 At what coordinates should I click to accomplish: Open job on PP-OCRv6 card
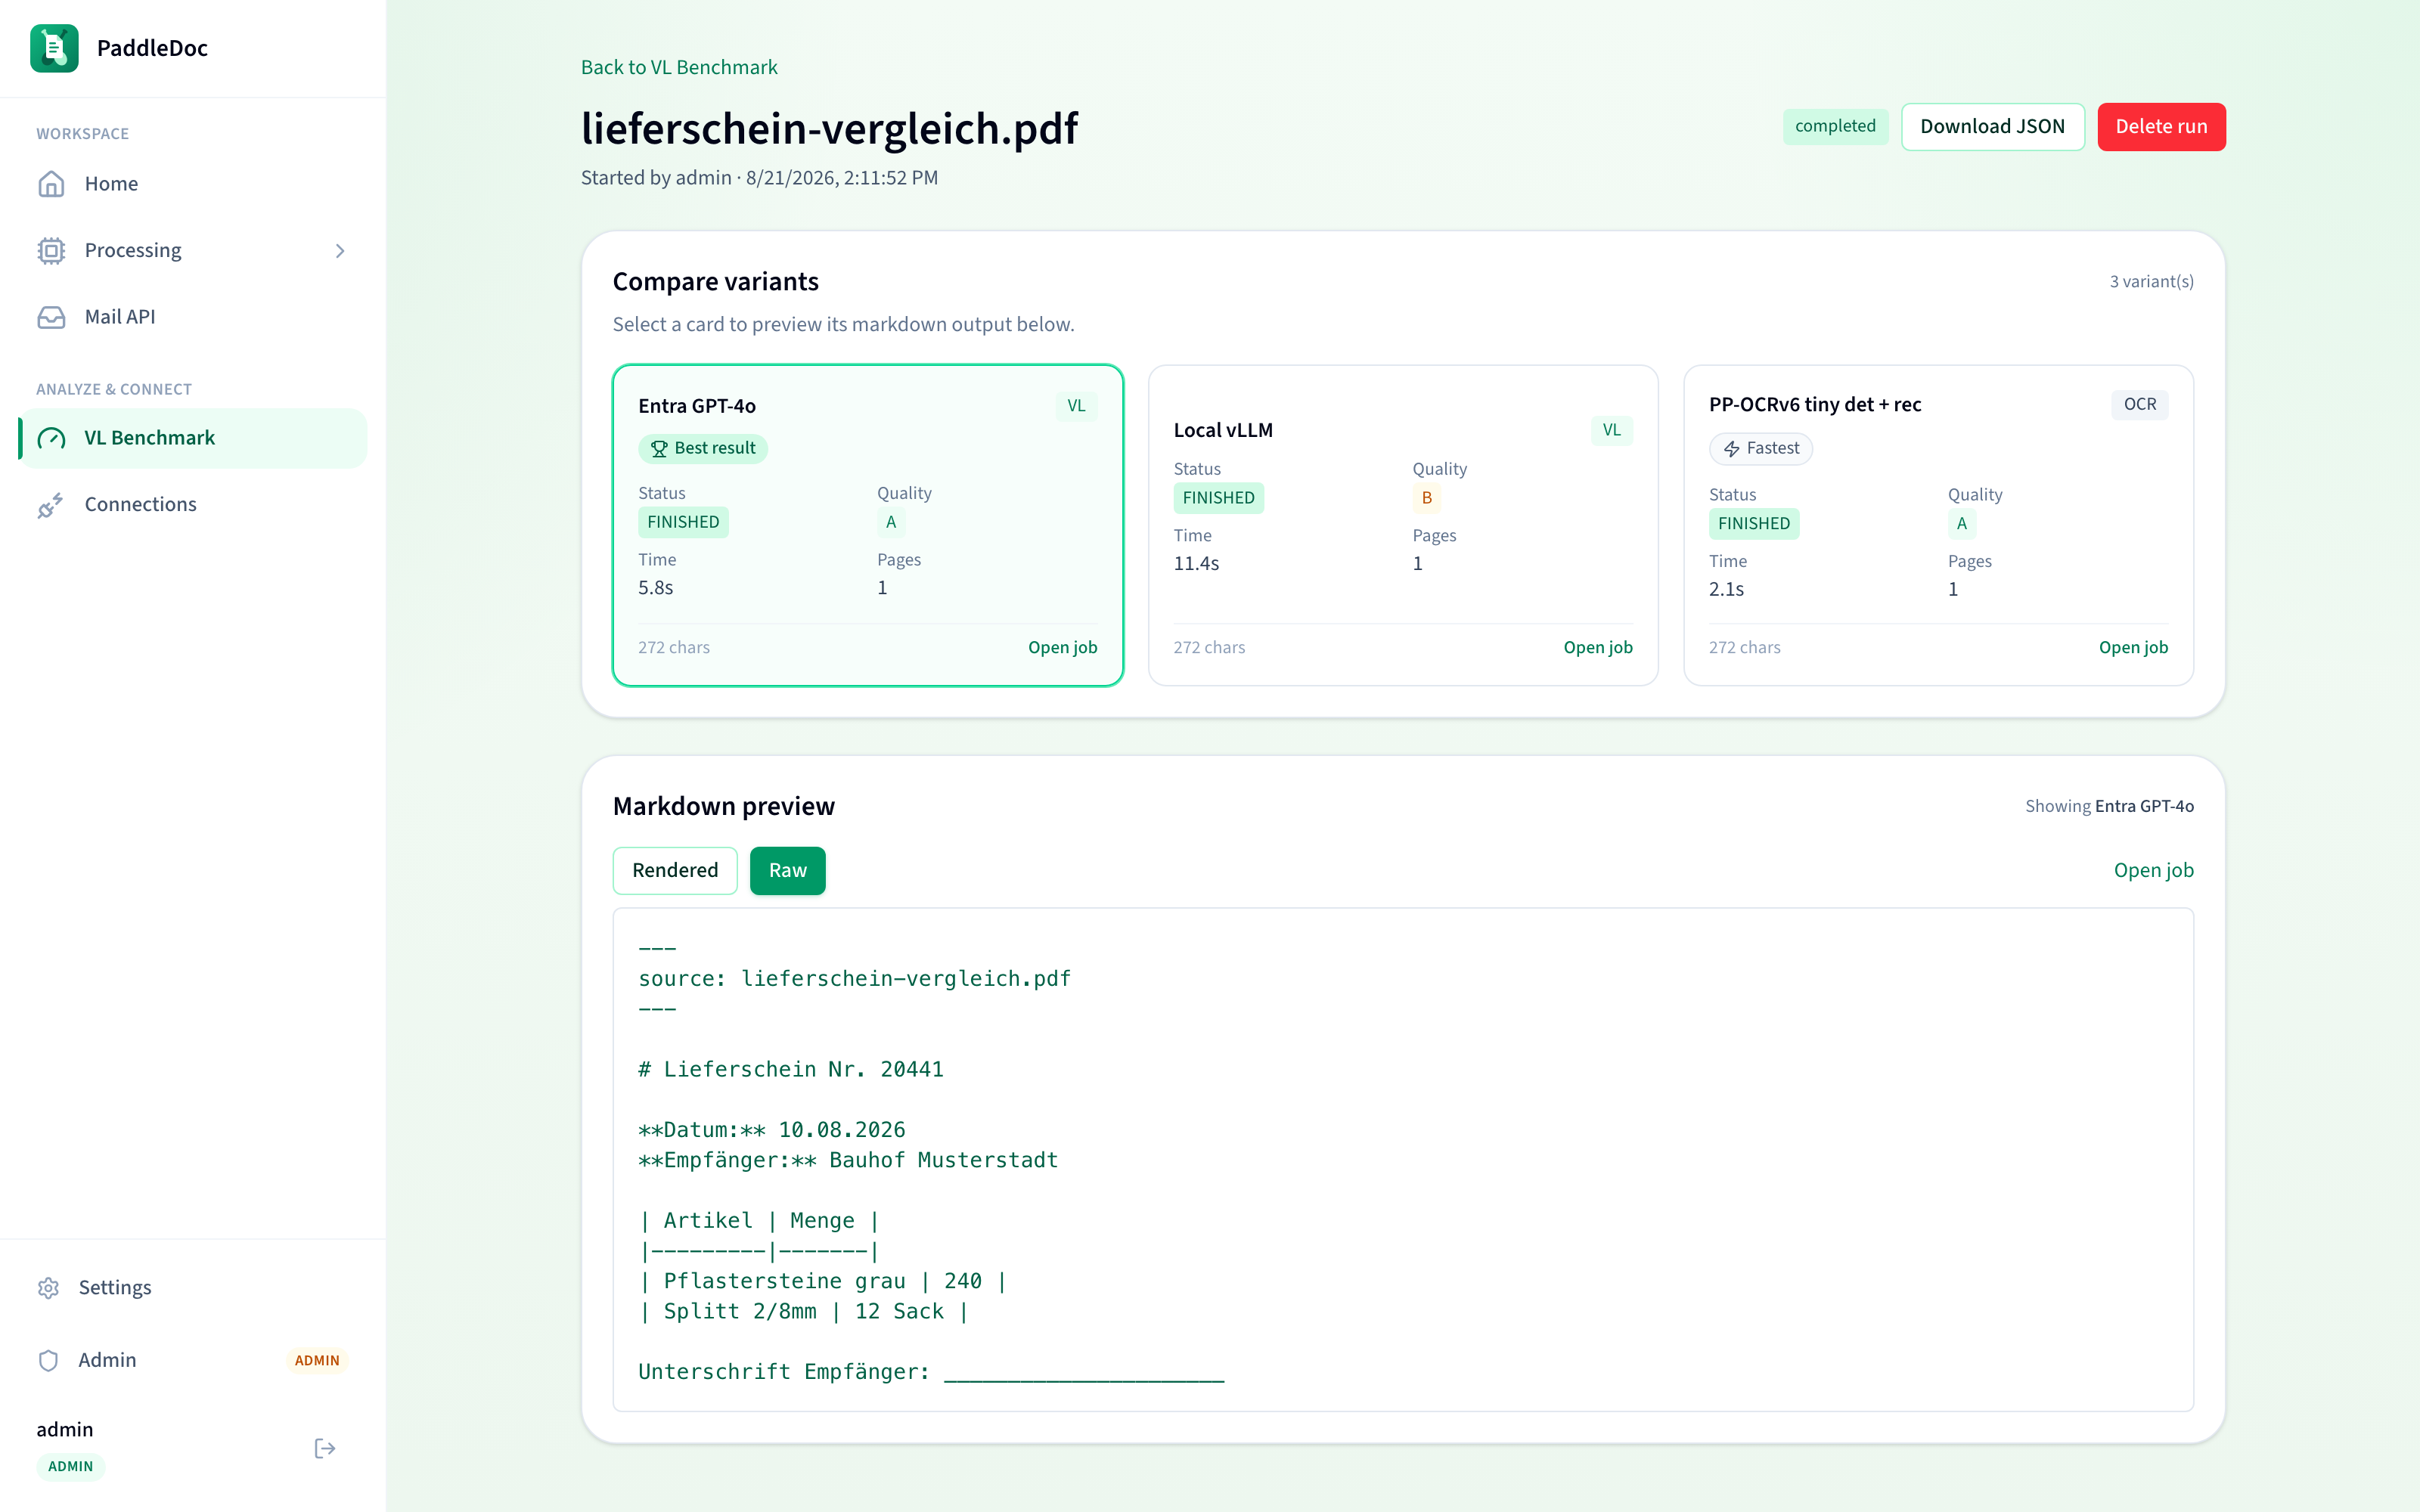pos(2133,647)
